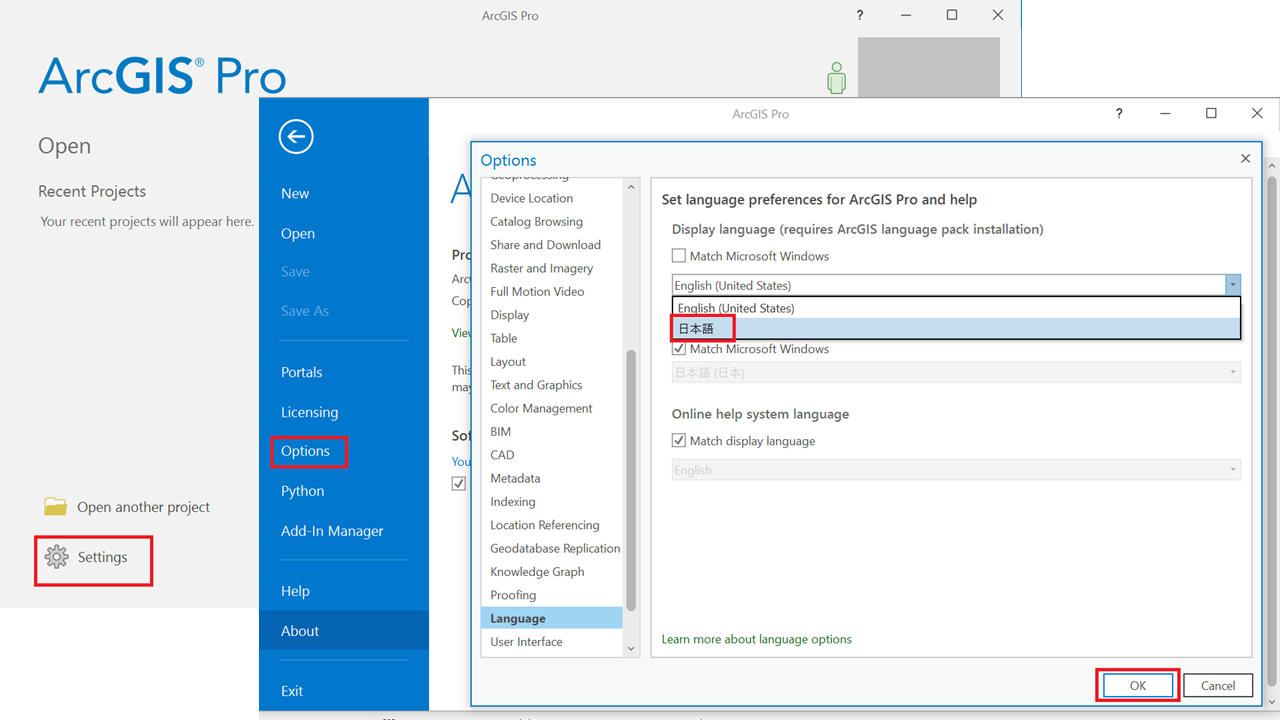This screenshot has height=720, width=1280.
Task: Click Open another project
Action: [143, 507]
